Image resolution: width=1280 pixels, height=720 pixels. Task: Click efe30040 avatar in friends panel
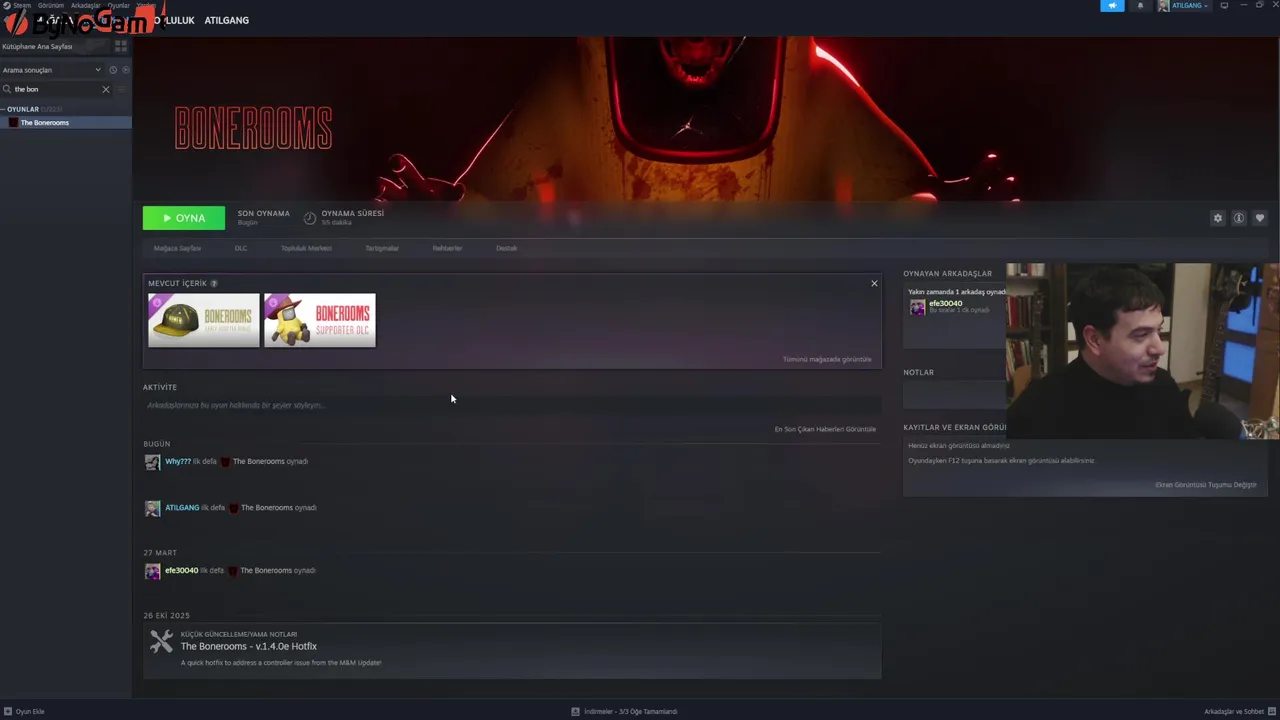coord(917,307)
